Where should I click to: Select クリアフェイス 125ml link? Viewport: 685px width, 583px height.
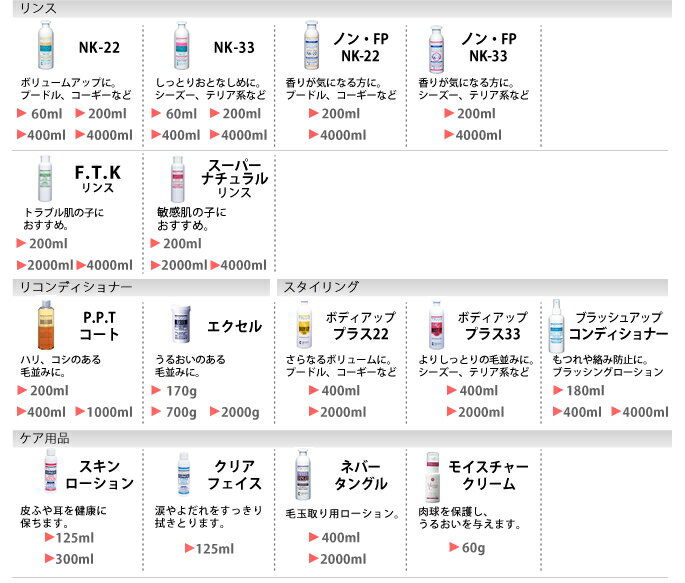(214, 549)
